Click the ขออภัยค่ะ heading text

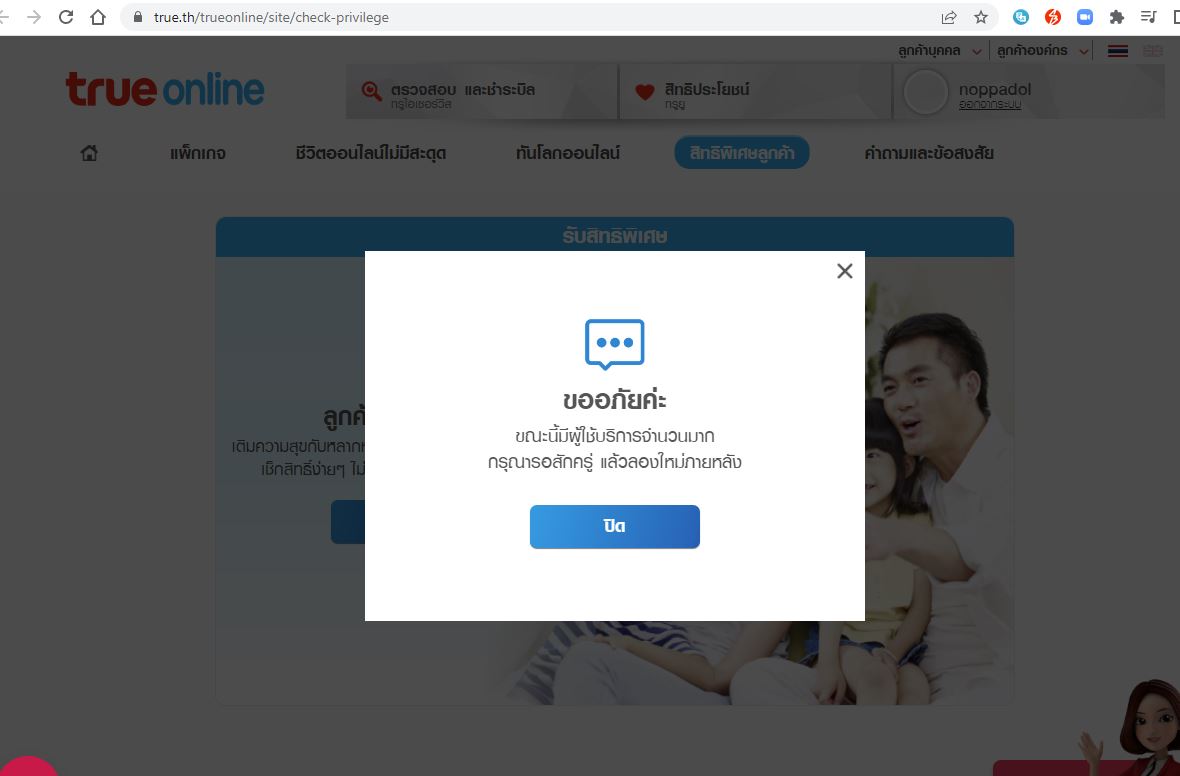click(615, 400)
